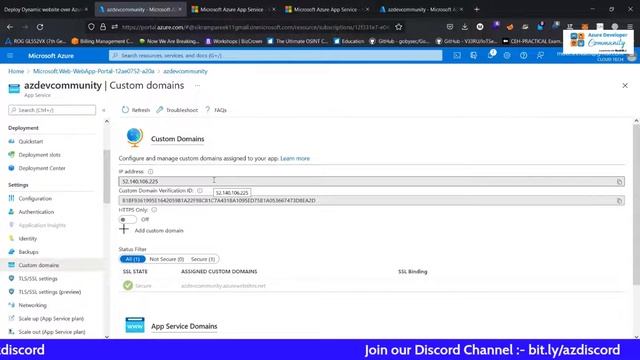640x360 pixels.
Task: Open Custom domains in the sidebar
Action: 38,265
